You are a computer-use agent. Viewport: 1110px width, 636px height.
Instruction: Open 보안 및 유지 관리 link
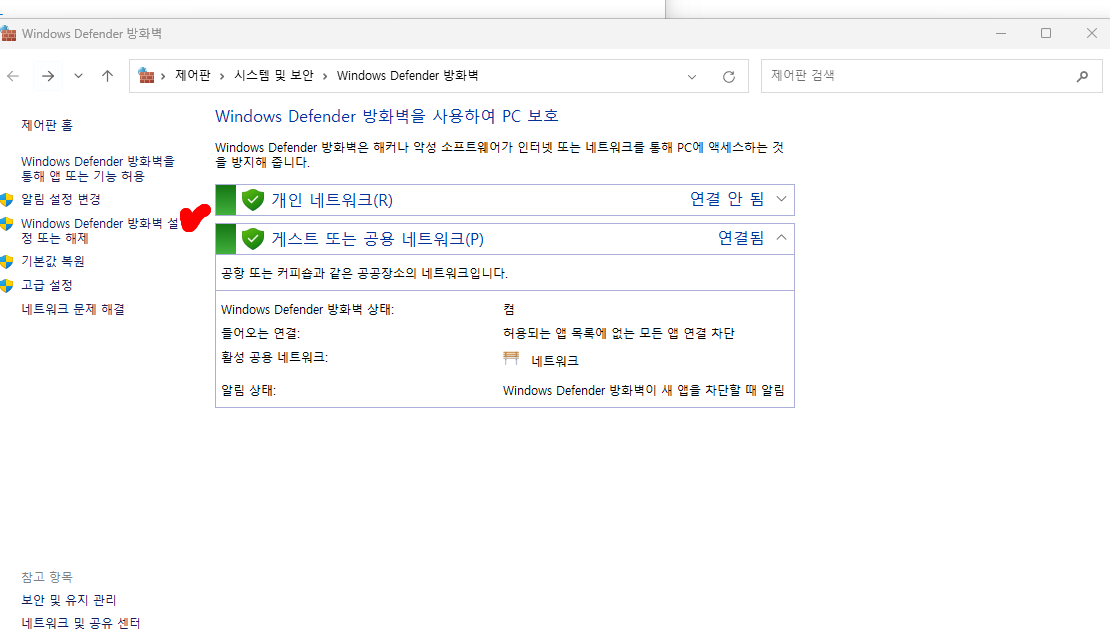click(x=69, y=601)
